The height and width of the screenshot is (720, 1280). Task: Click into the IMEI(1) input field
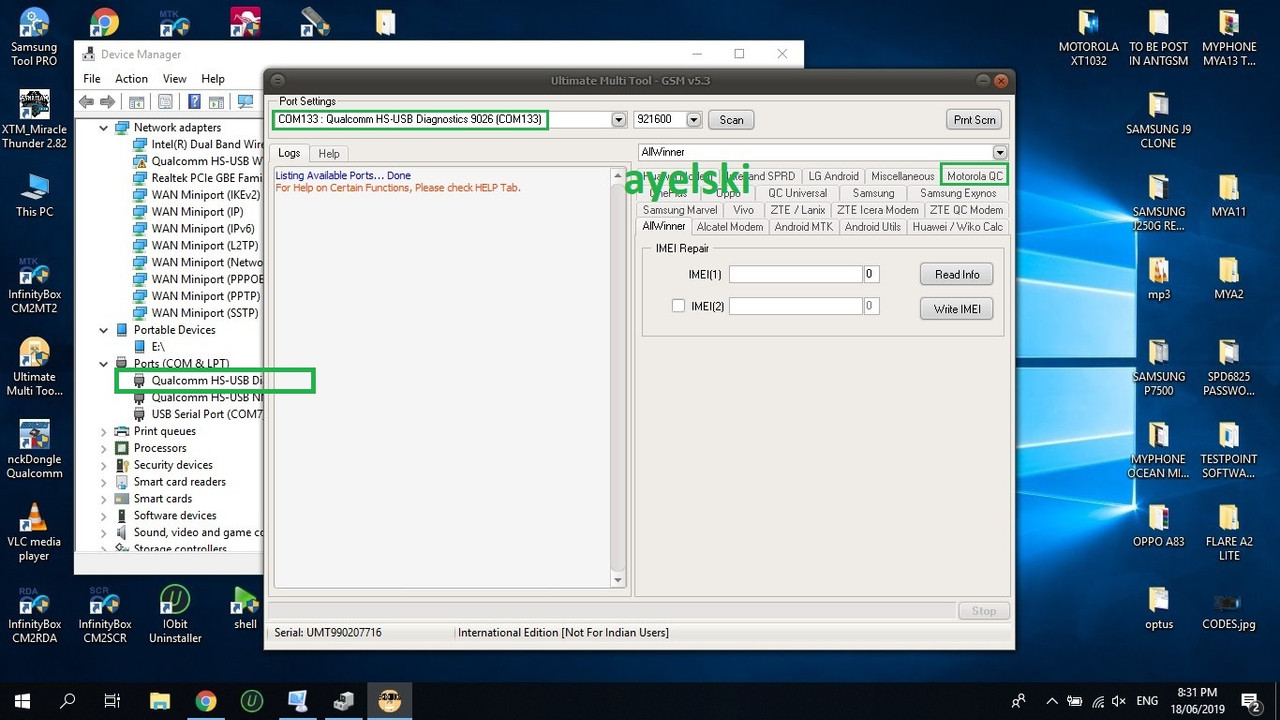pyautogui.click(x=796, y=274)
